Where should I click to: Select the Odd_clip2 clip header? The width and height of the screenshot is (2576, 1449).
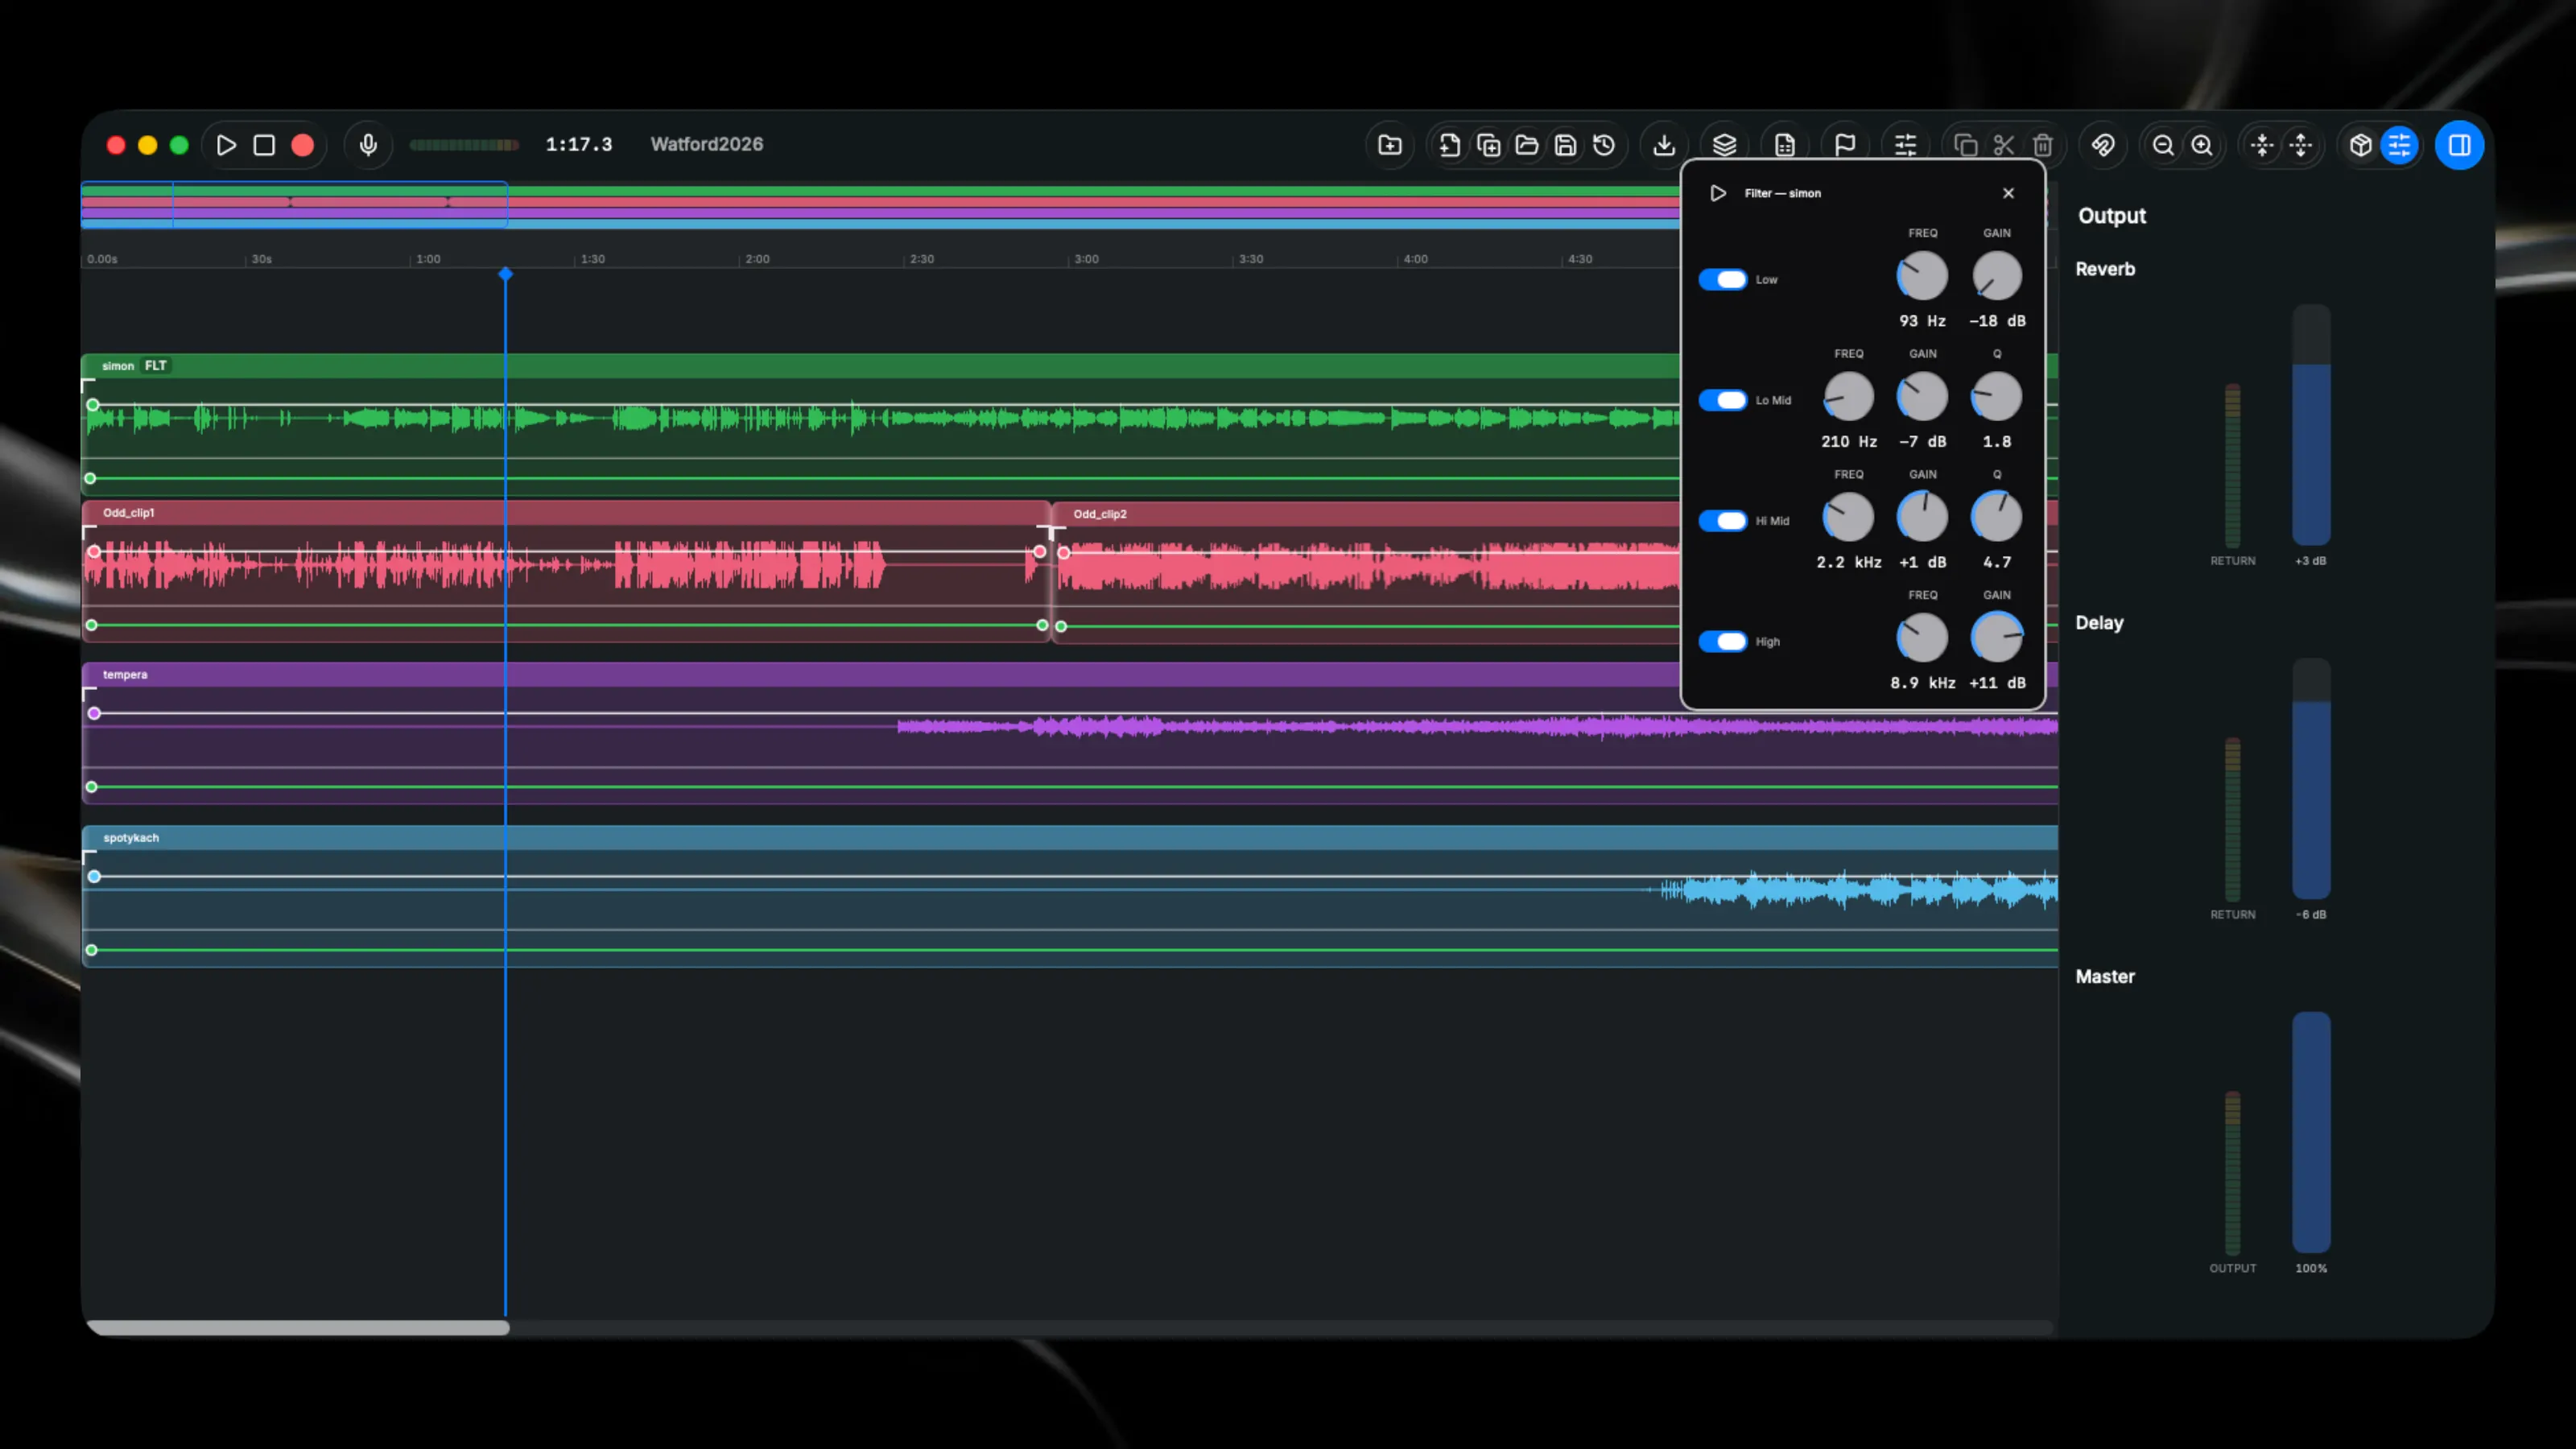pyautogui.click(x=1367, y=514)
